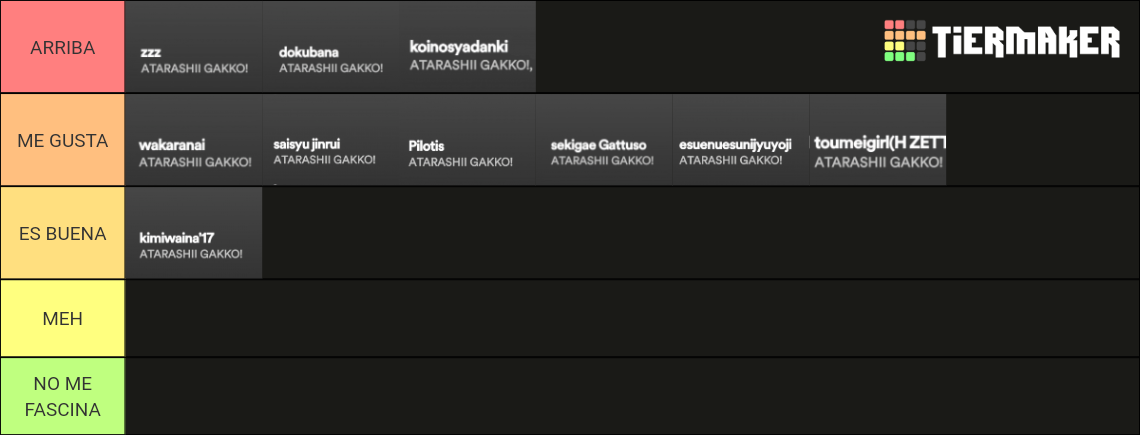Click the ES BUENA tier label
The image size is (1140, 435).
click(x=63, y=233)
